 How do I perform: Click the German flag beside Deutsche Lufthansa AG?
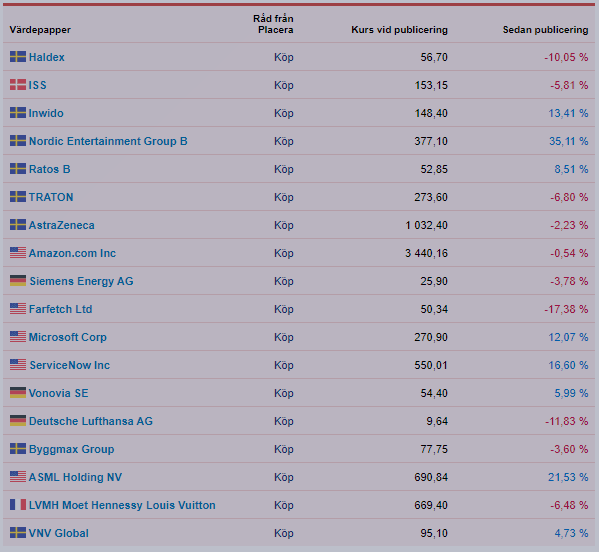coord(18,421)
